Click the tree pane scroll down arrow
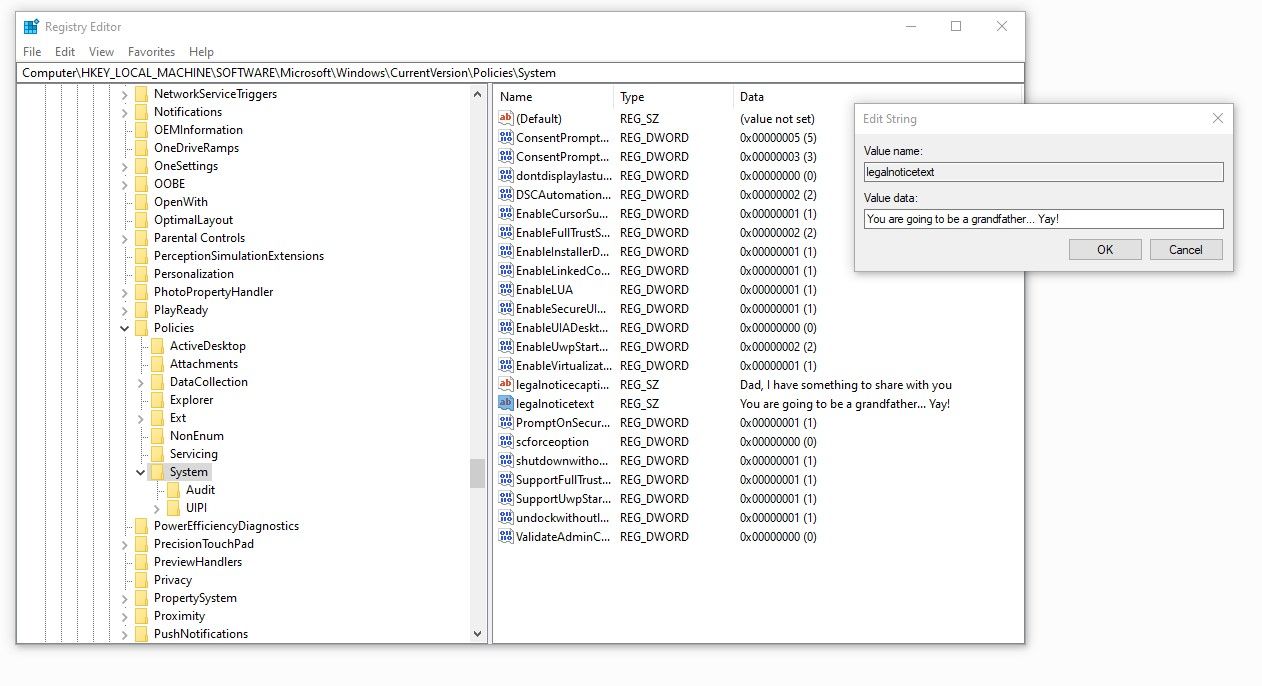The width and height of the screenshot is (1262, 686). click(477, 633)
